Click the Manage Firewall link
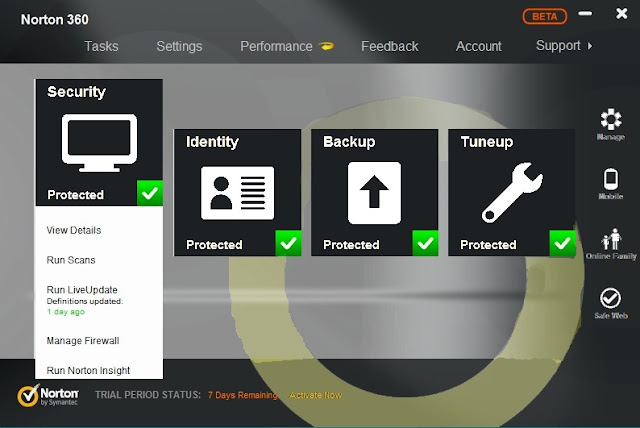The width and height of the screenshot is (640, 428). click(x=83, y=341)
